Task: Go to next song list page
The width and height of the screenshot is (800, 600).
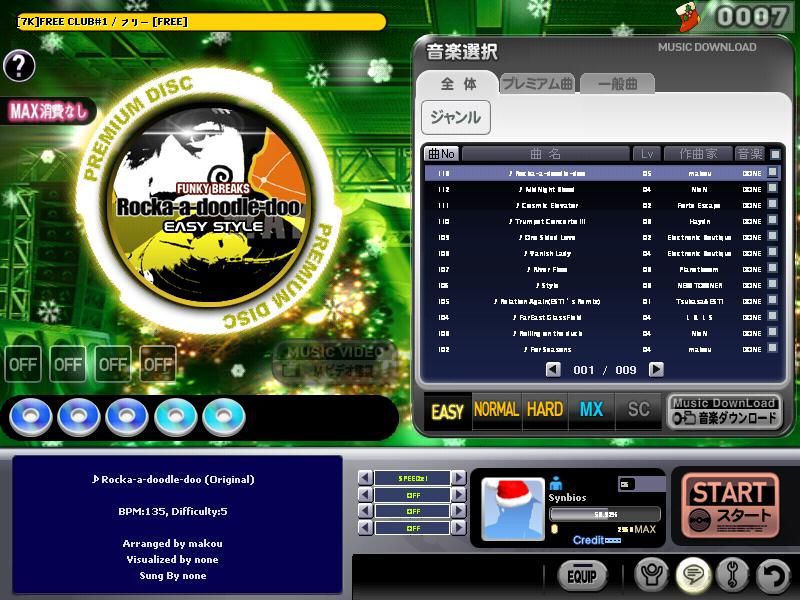Action: pos(656,370)
